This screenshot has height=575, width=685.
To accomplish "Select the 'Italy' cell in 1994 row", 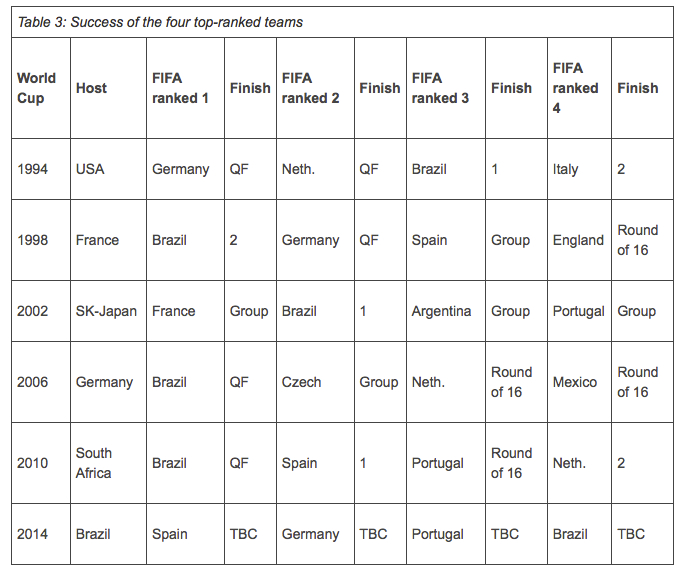I will pos(579,169).
